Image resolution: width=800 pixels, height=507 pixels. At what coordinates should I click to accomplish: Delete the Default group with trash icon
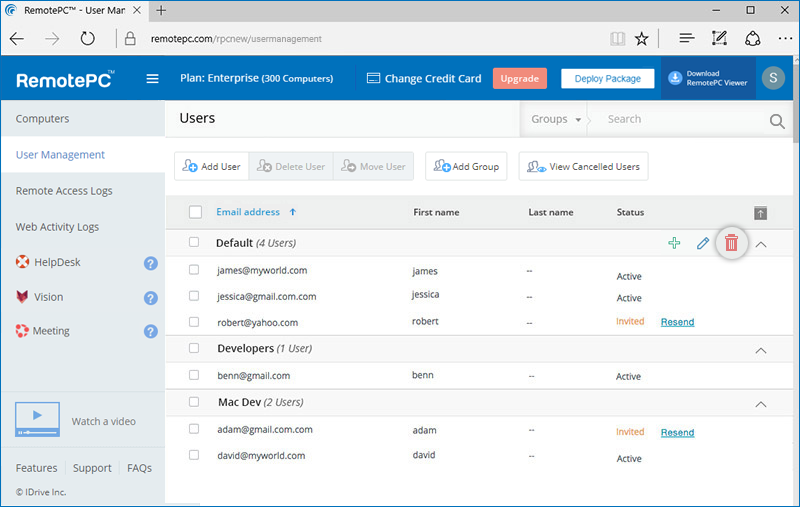(x=731, y=243)
